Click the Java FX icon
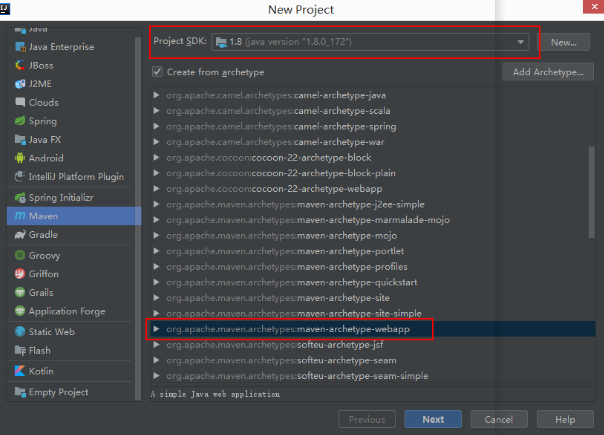 pos(20,139)
